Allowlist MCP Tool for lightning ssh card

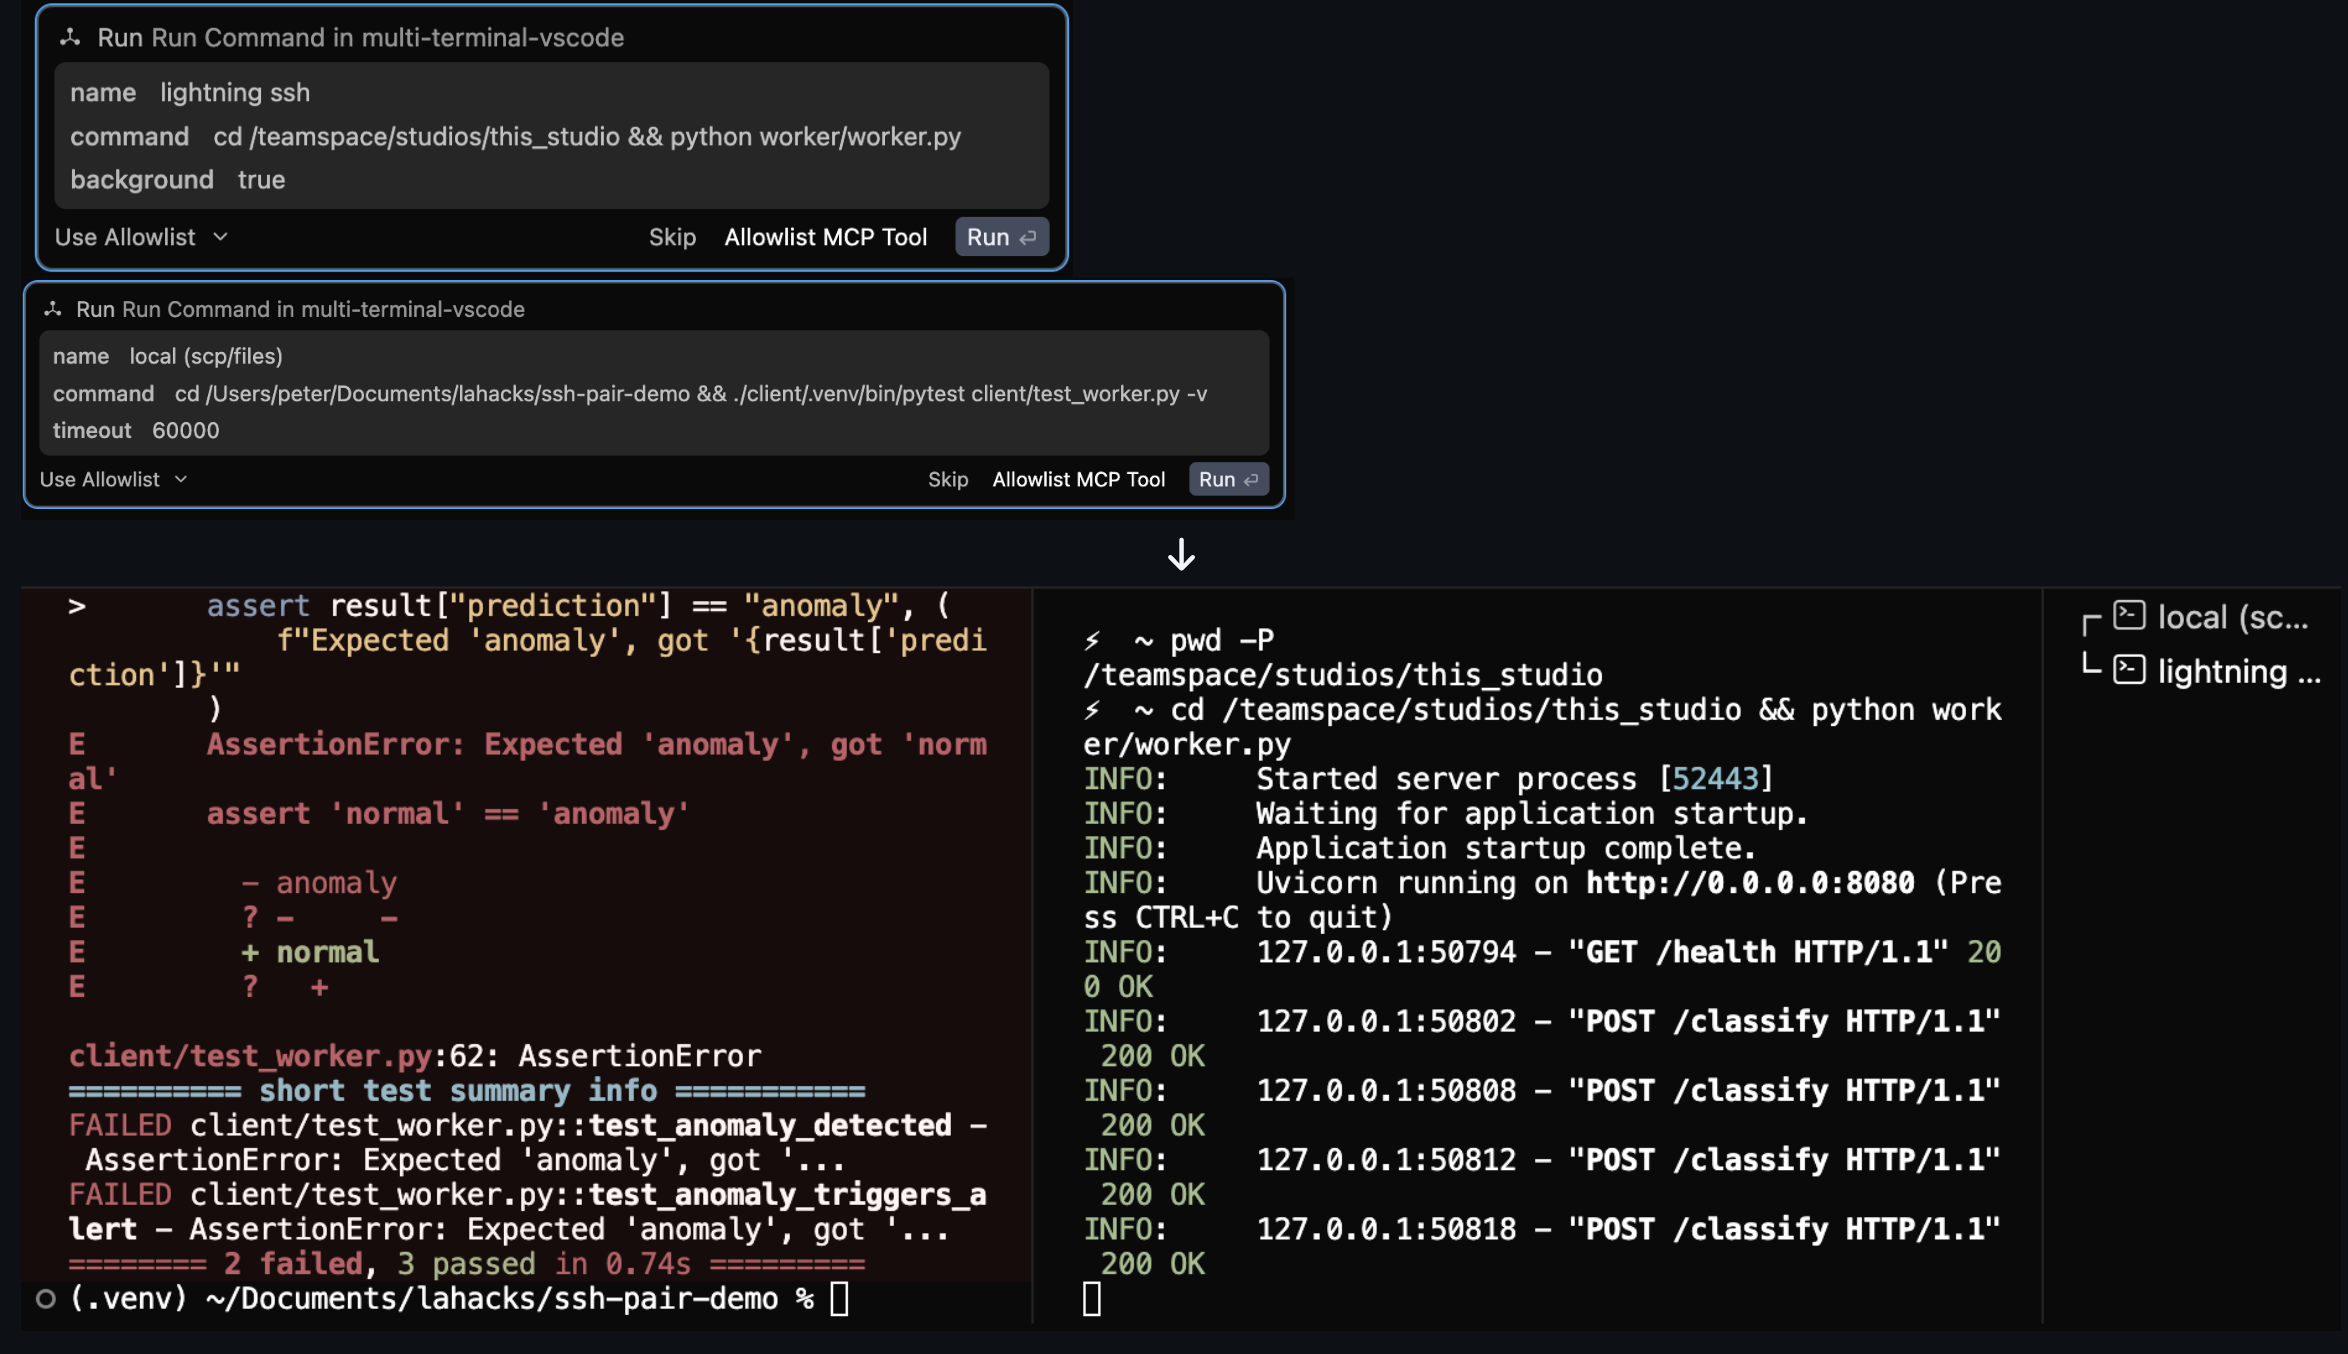[825, 237]
